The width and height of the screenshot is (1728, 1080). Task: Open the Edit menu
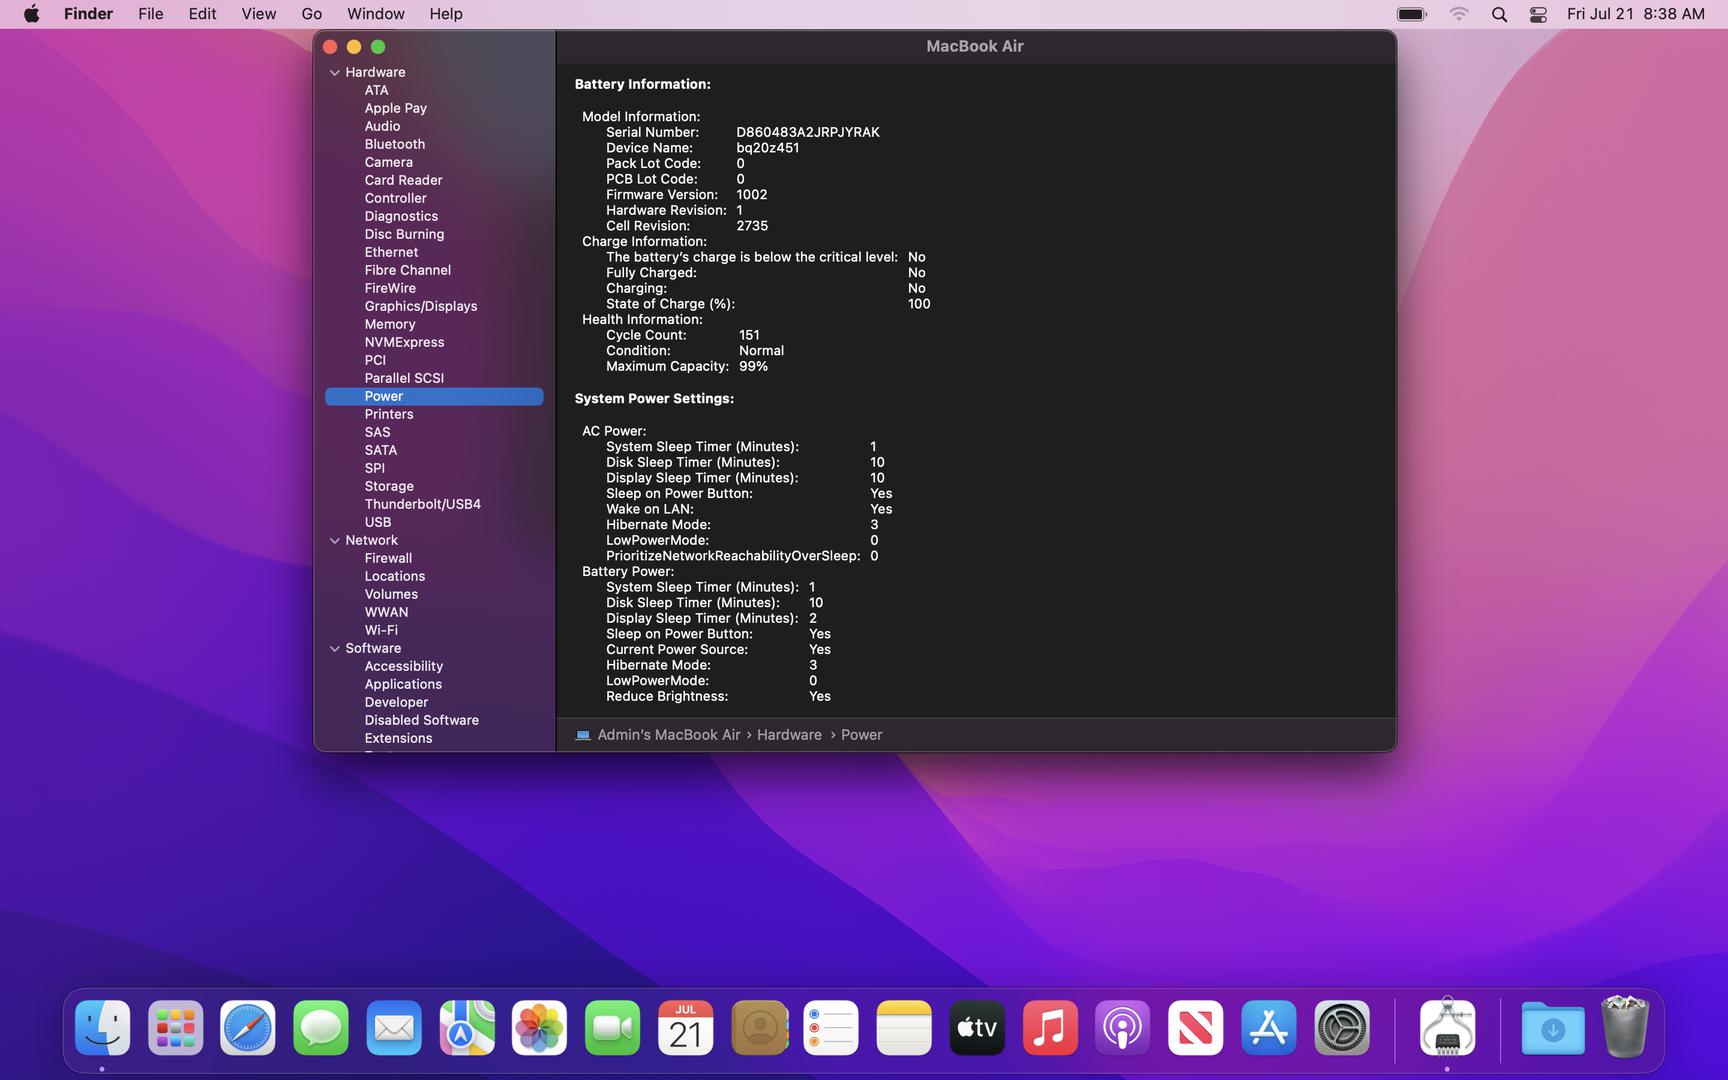click(202, 14)
